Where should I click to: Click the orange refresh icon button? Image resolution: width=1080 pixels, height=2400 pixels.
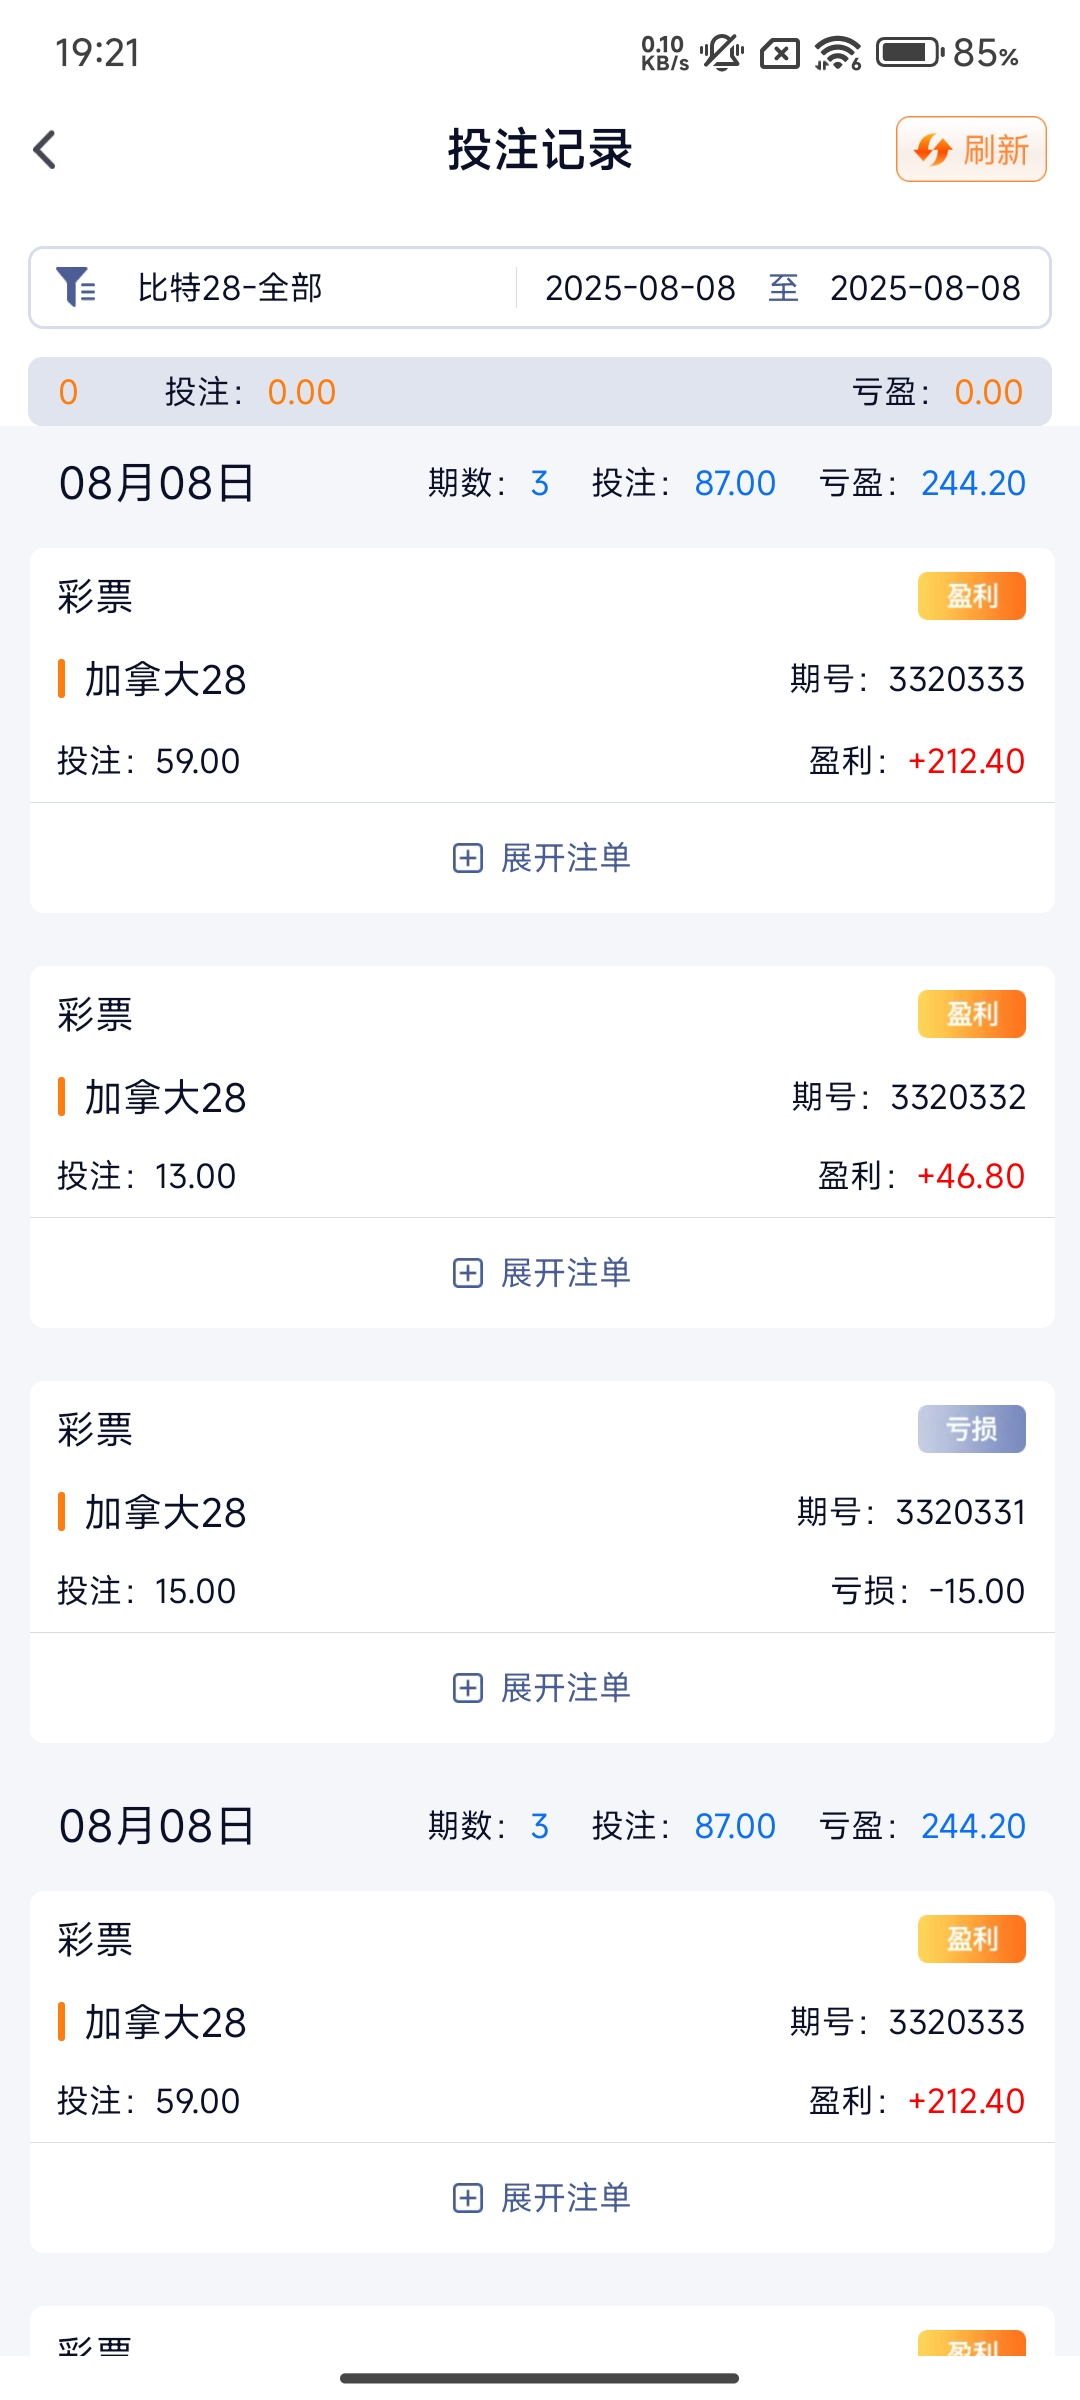[971, 150]
